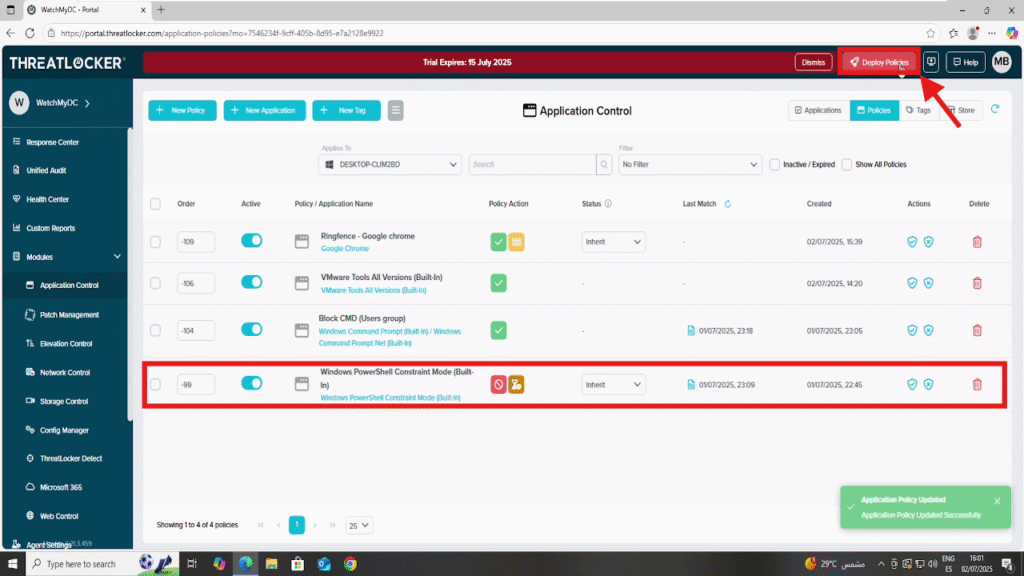Click second shield action icon for Ringfence row
The height and width of the screenshot is (576, 1024).
click(928, 242)
